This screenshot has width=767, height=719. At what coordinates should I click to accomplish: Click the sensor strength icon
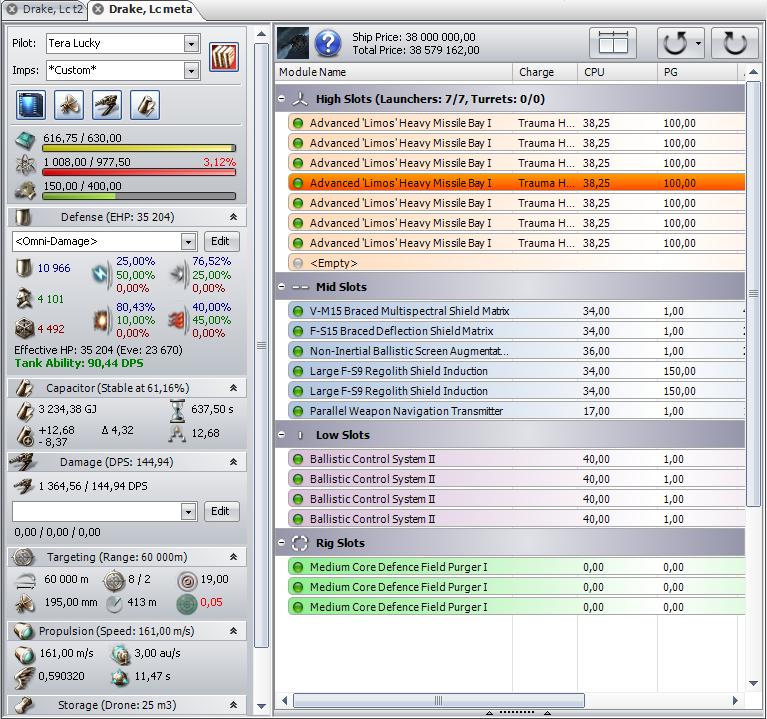click(187, 581)
